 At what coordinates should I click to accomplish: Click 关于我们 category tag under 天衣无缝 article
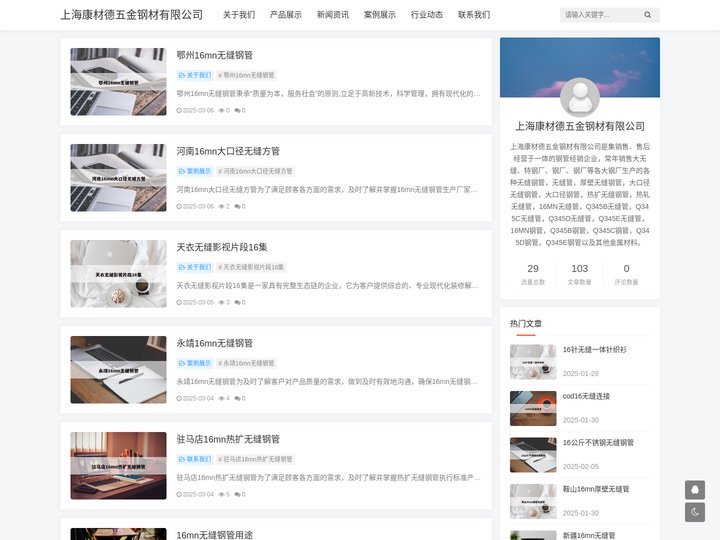(195, 267)
